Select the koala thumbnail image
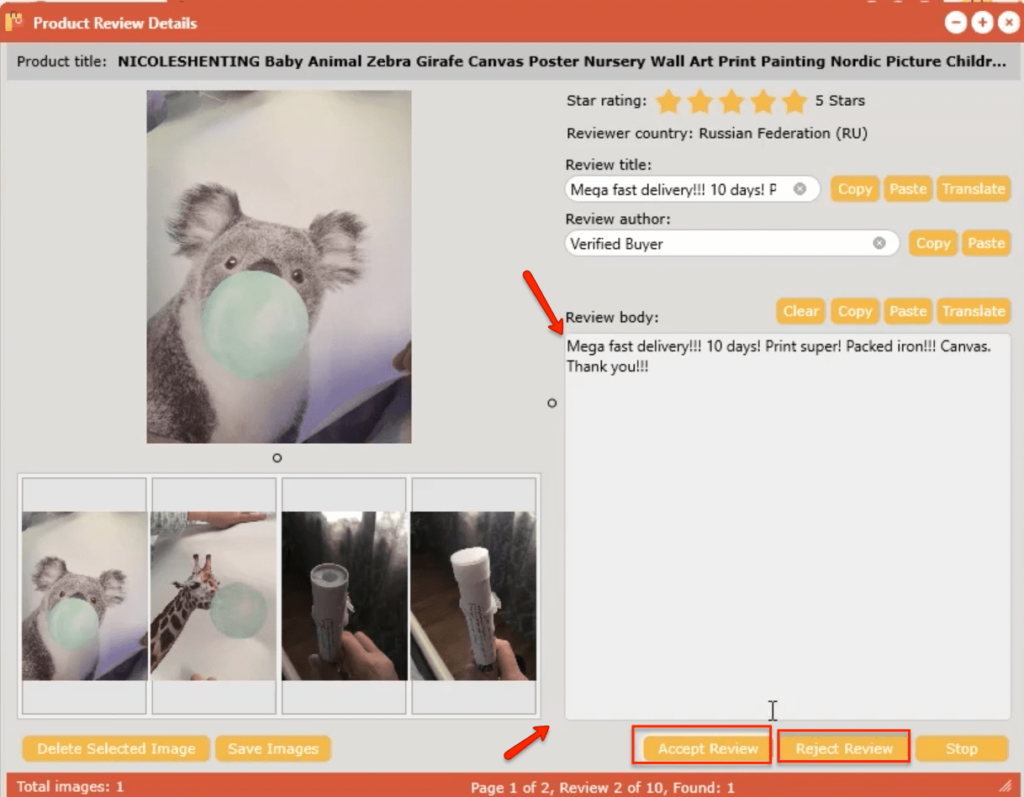 coord(84,596)
